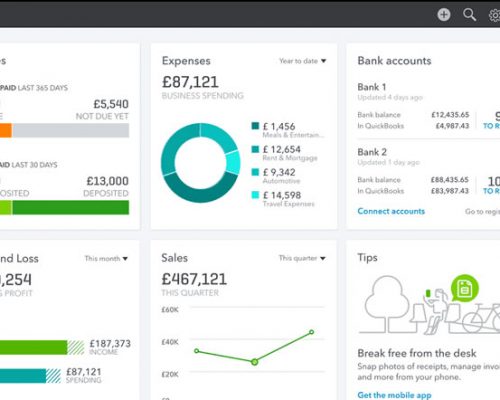
Task: Click the £83,987.43 QuickBooks balance
Action: (450, 191)
